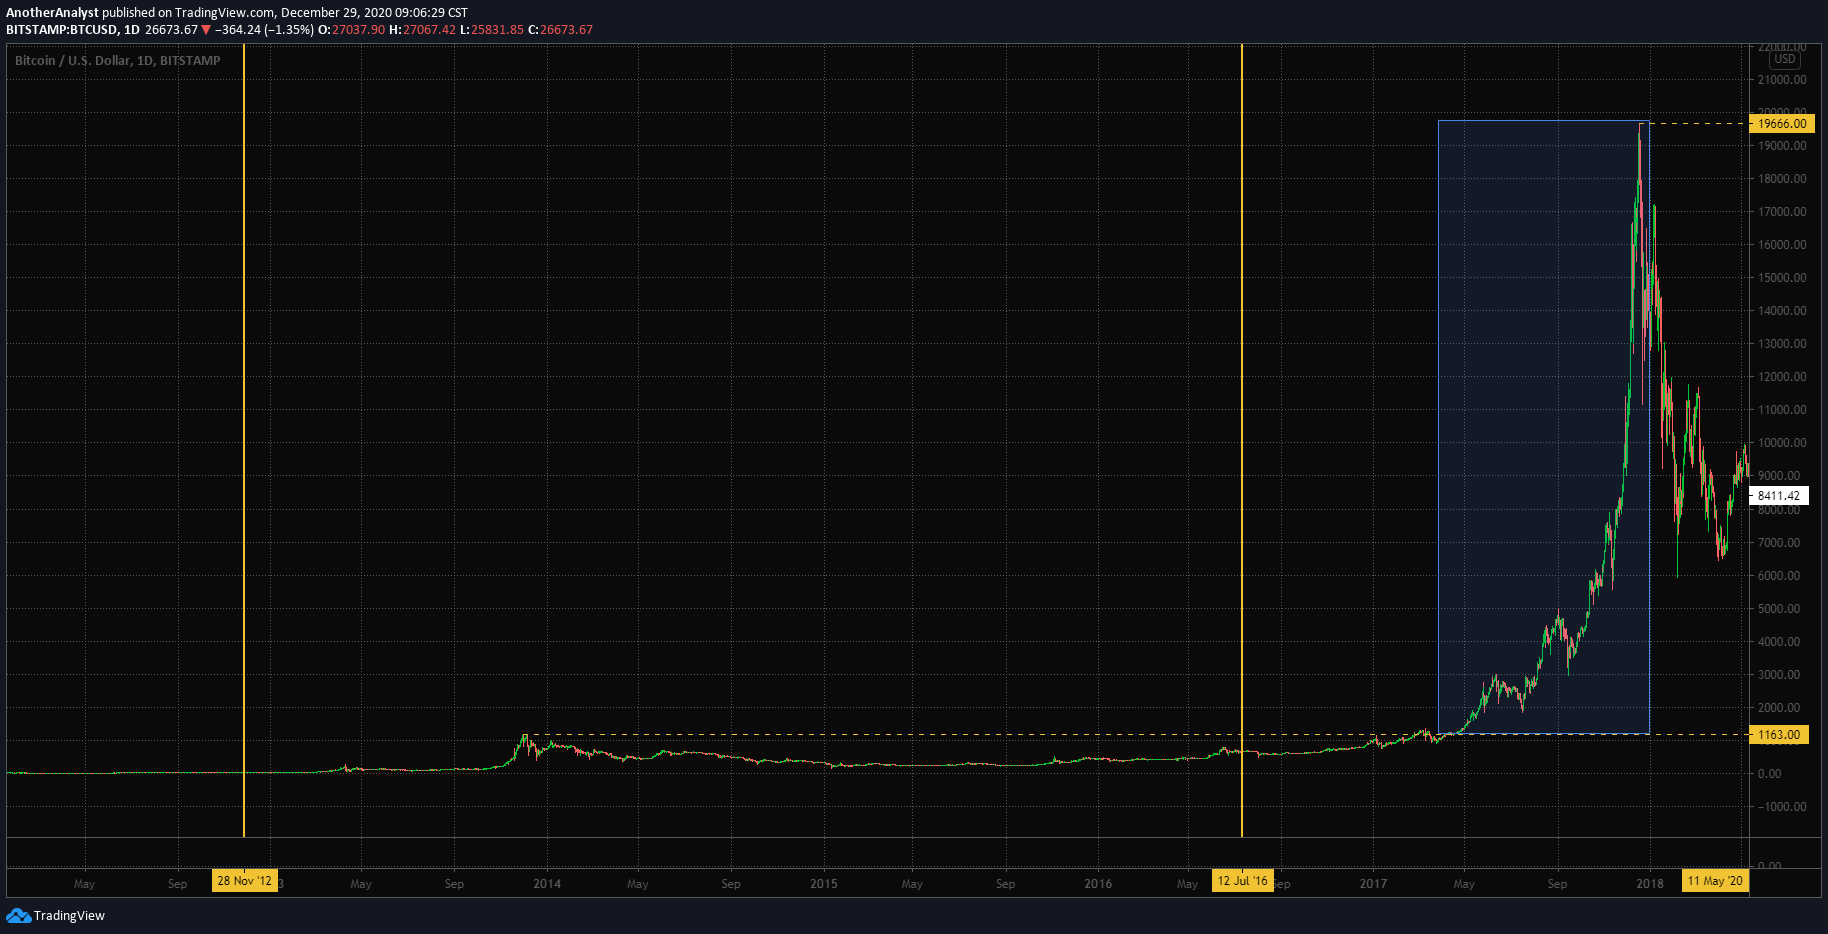Image resolution: width=1828 pixels, height=934 pixels.
Task: Click the 2014 time axis label
Action: click(x=547, y=884)
